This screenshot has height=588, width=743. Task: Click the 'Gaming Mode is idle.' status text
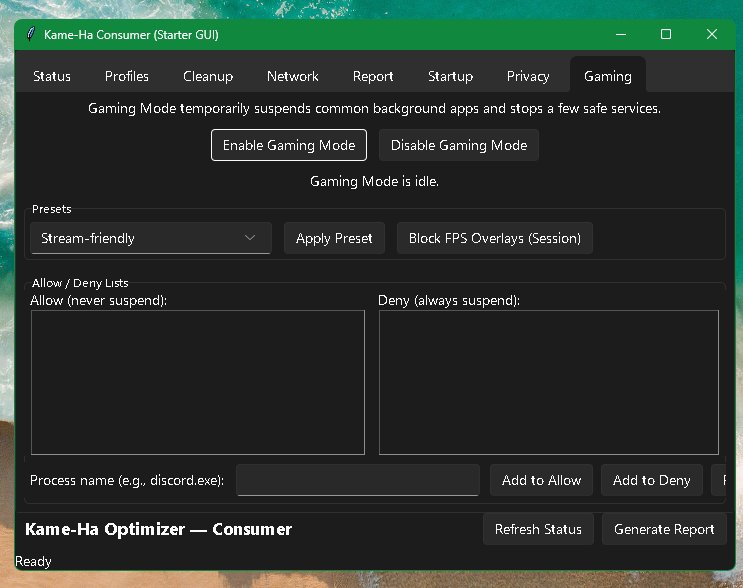374,181
